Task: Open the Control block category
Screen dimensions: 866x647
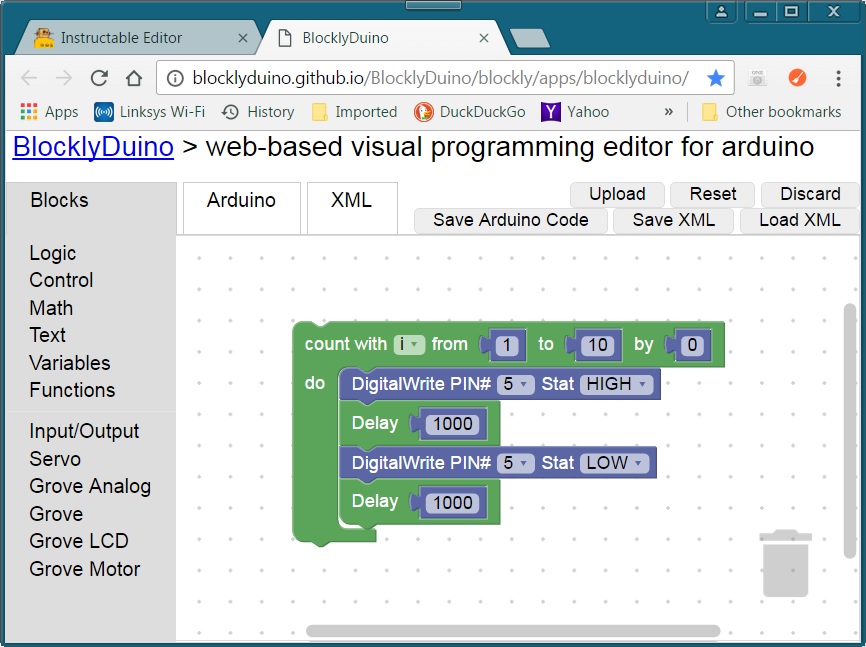Action: [61, 280]
